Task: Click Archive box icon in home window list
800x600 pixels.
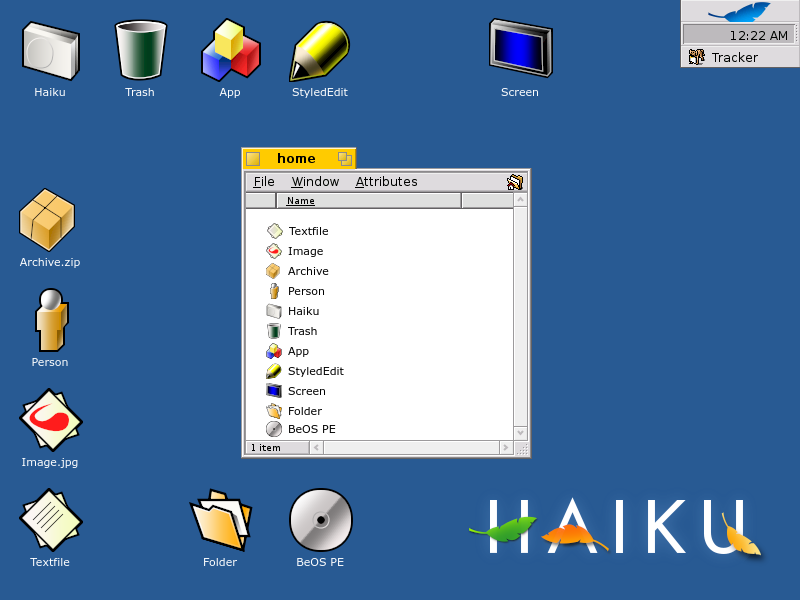Action: (273, 271)
